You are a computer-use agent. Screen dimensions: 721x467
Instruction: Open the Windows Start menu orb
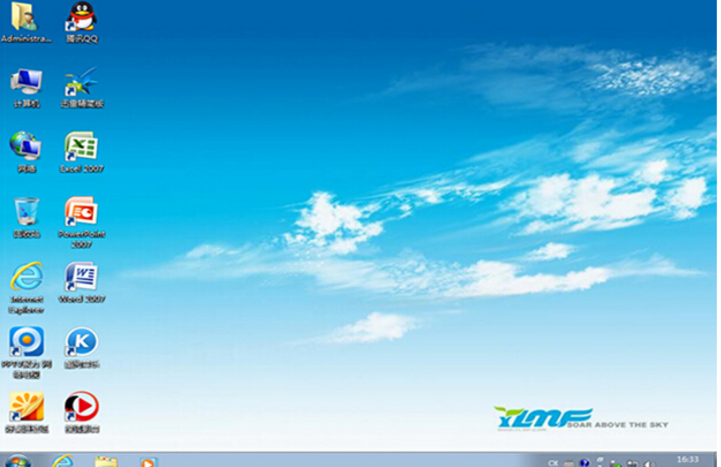click(17, 461)
